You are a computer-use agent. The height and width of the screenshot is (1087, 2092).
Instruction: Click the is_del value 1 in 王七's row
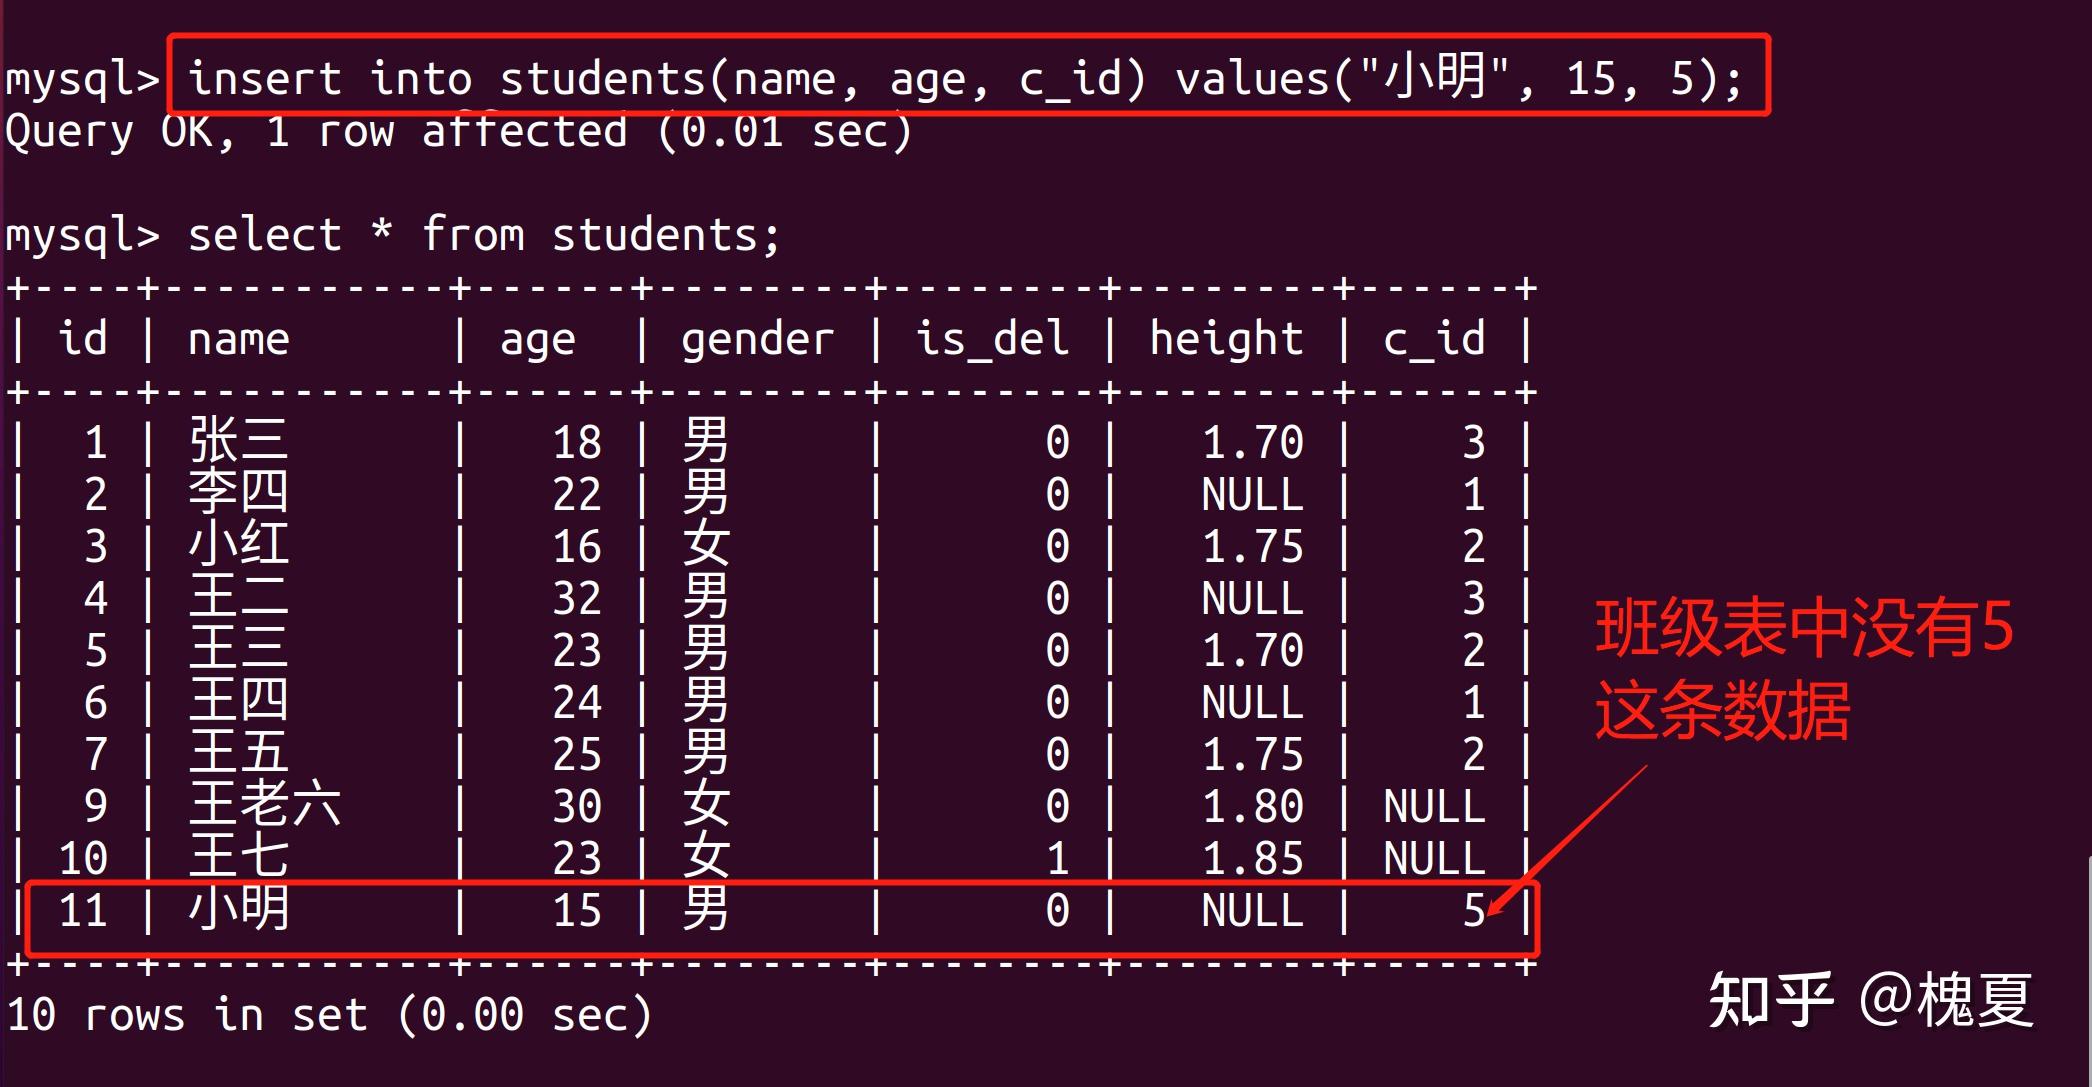(1057, 858)
